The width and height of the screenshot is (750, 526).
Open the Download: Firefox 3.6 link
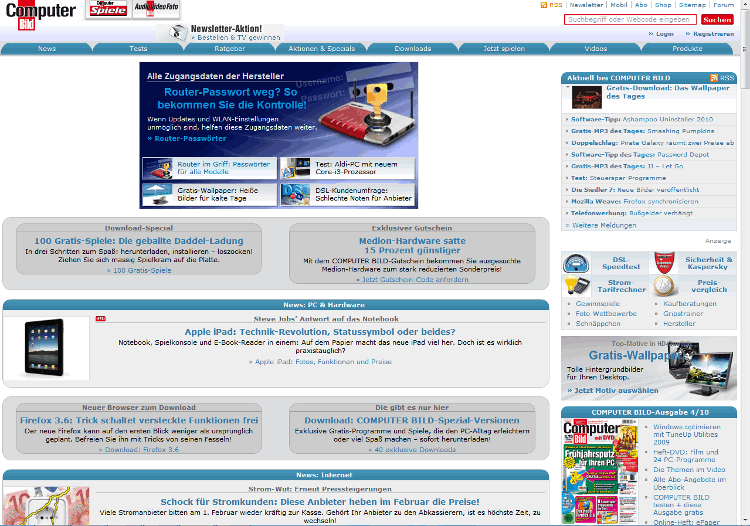[139, 449]
